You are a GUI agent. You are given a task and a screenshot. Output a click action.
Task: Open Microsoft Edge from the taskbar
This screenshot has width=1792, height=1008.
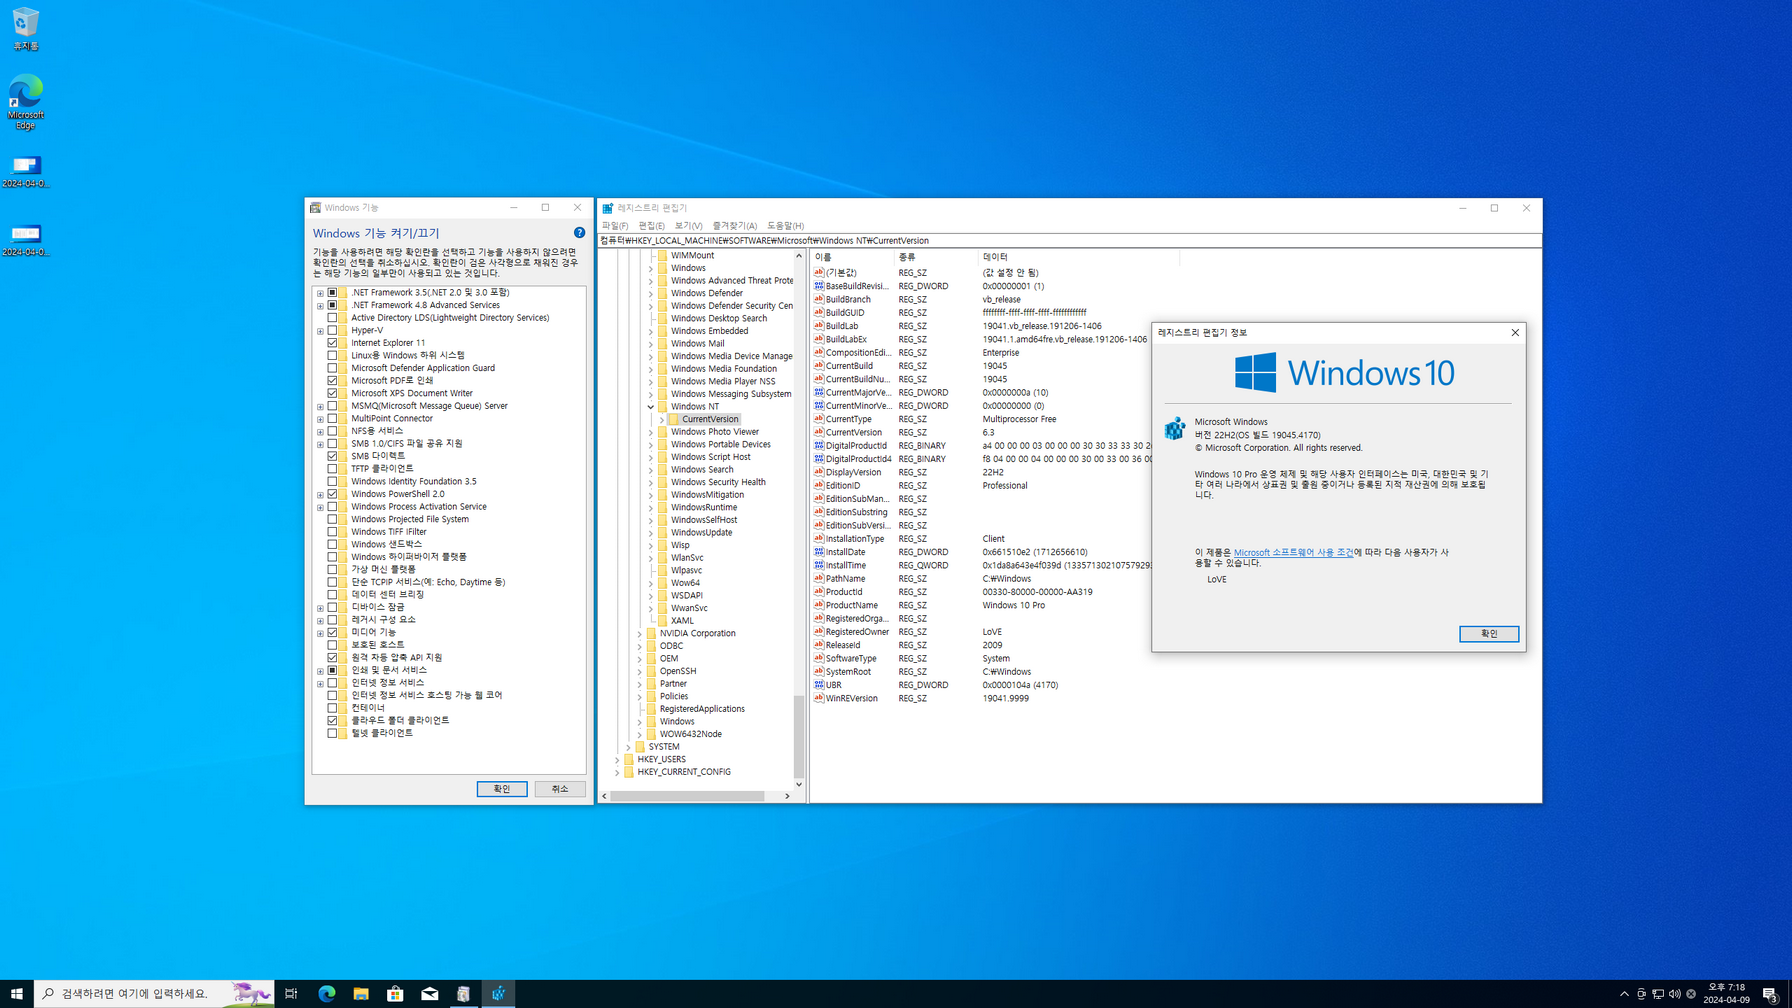pyautogui.click(x=326, y=993)
